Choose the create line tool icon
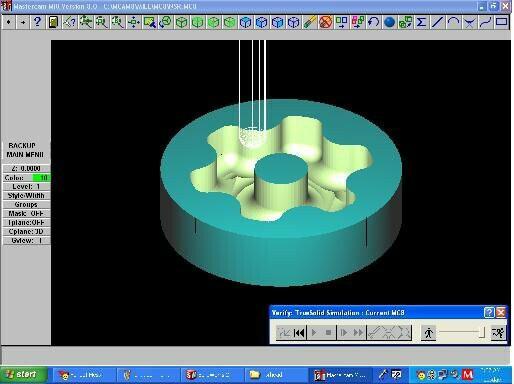 coord(437,22)
